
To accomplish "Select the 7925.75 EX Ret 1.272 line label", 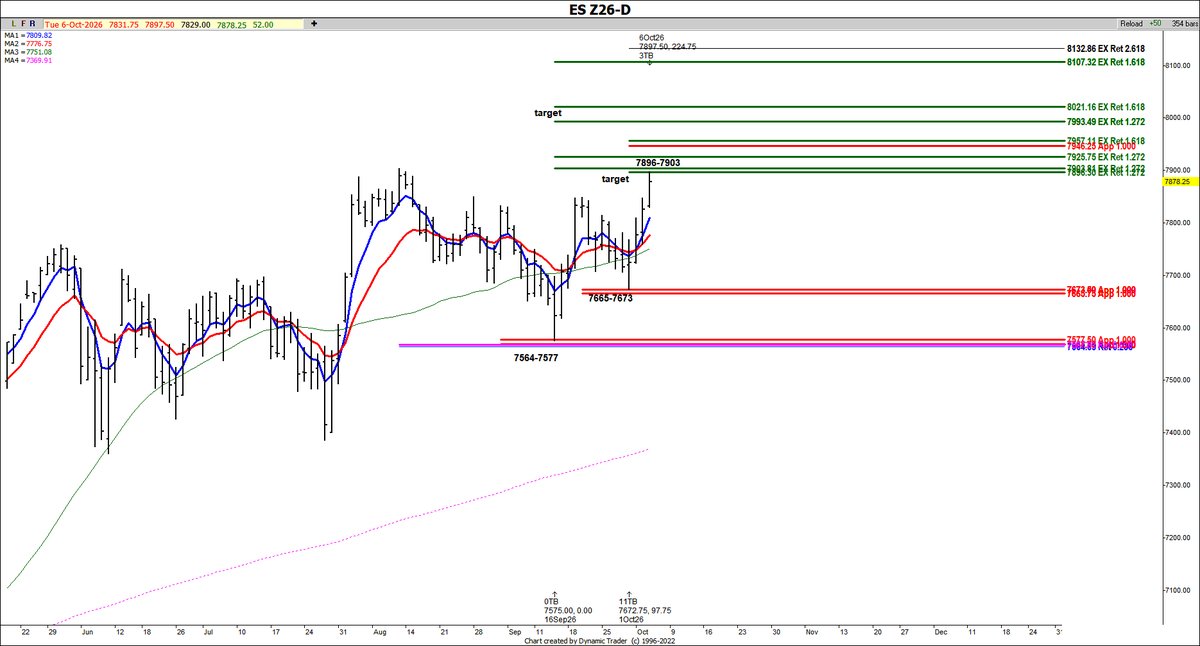I will click(1105, 157).
